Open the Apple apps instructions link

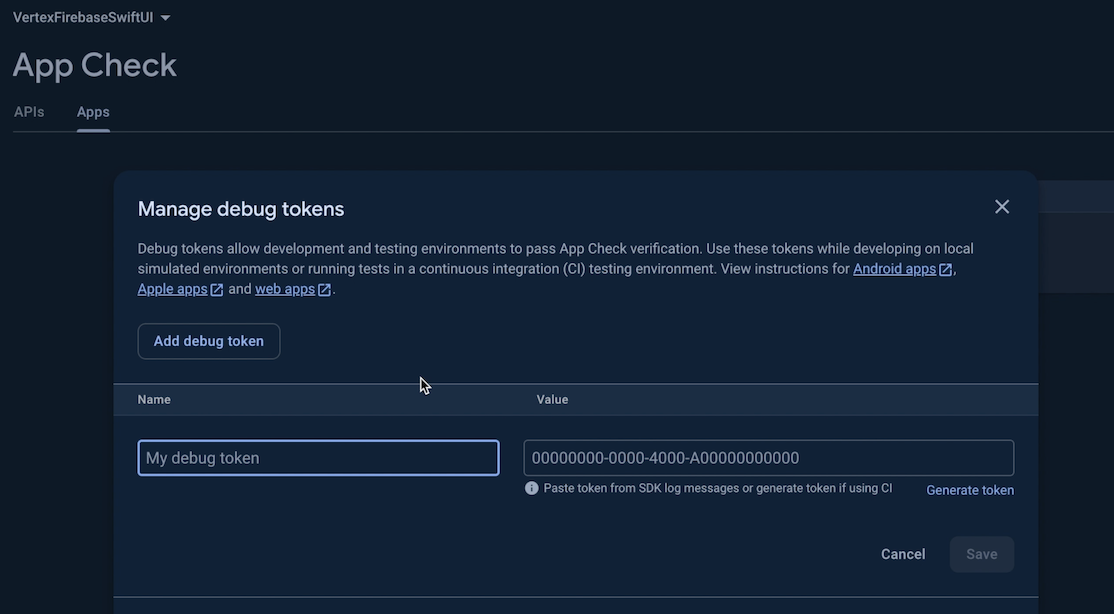tap(172, 289)
